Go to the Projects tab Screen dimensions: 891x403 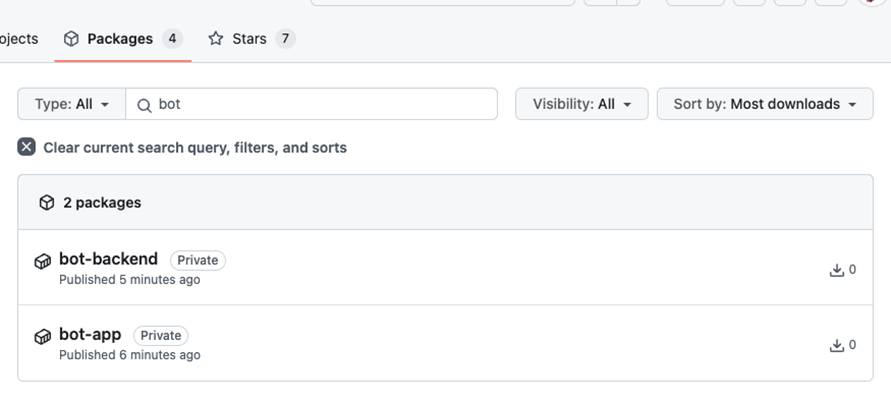tap(18, 39)
